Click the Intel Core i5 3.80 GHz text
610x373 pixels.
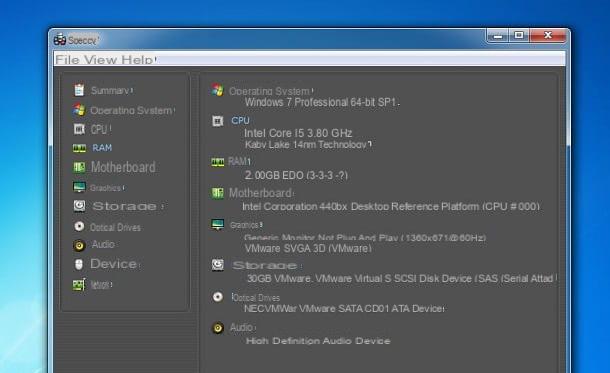(298, 133)
